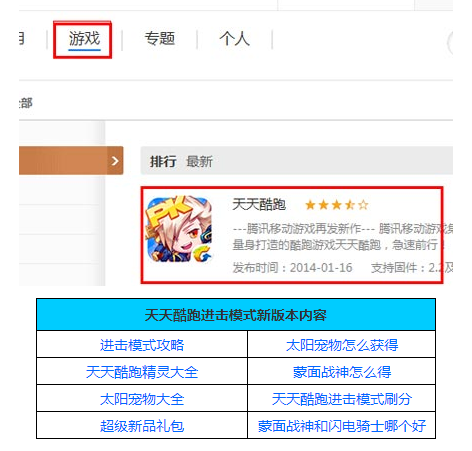Expand the orange sidebar chevron arrow
The height and width of the screenshot is (451, 472).
[115, 161]
